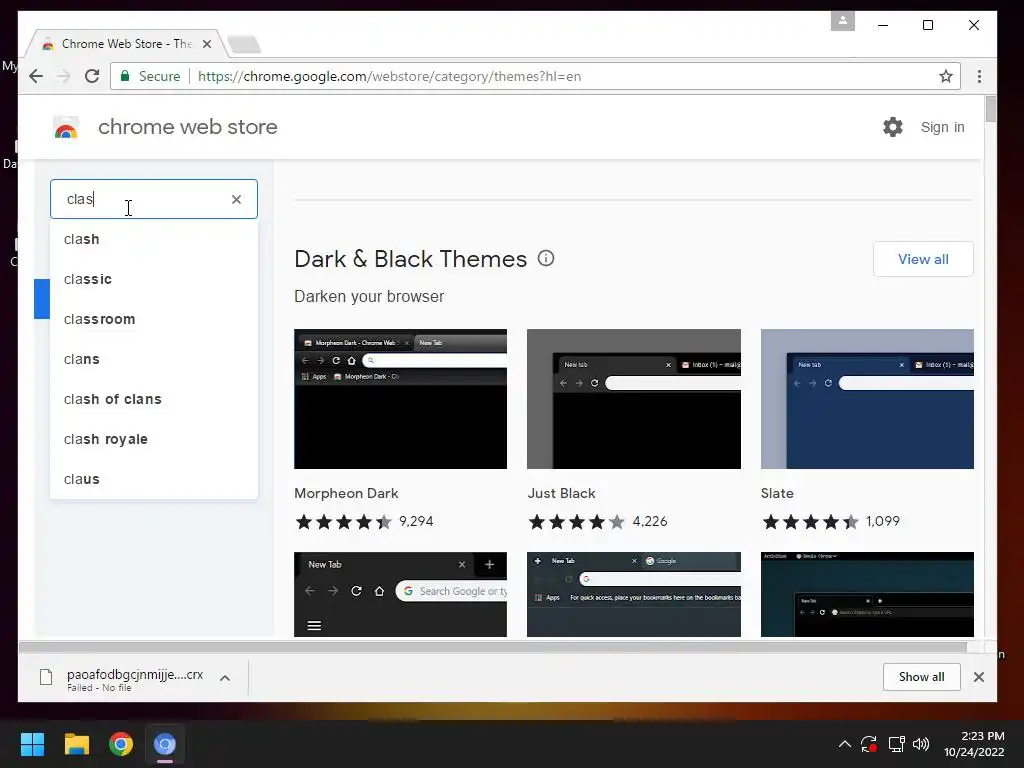Open the Windows Start menu
Screen dimensions: 1024x768
click(x=32, y=744)
